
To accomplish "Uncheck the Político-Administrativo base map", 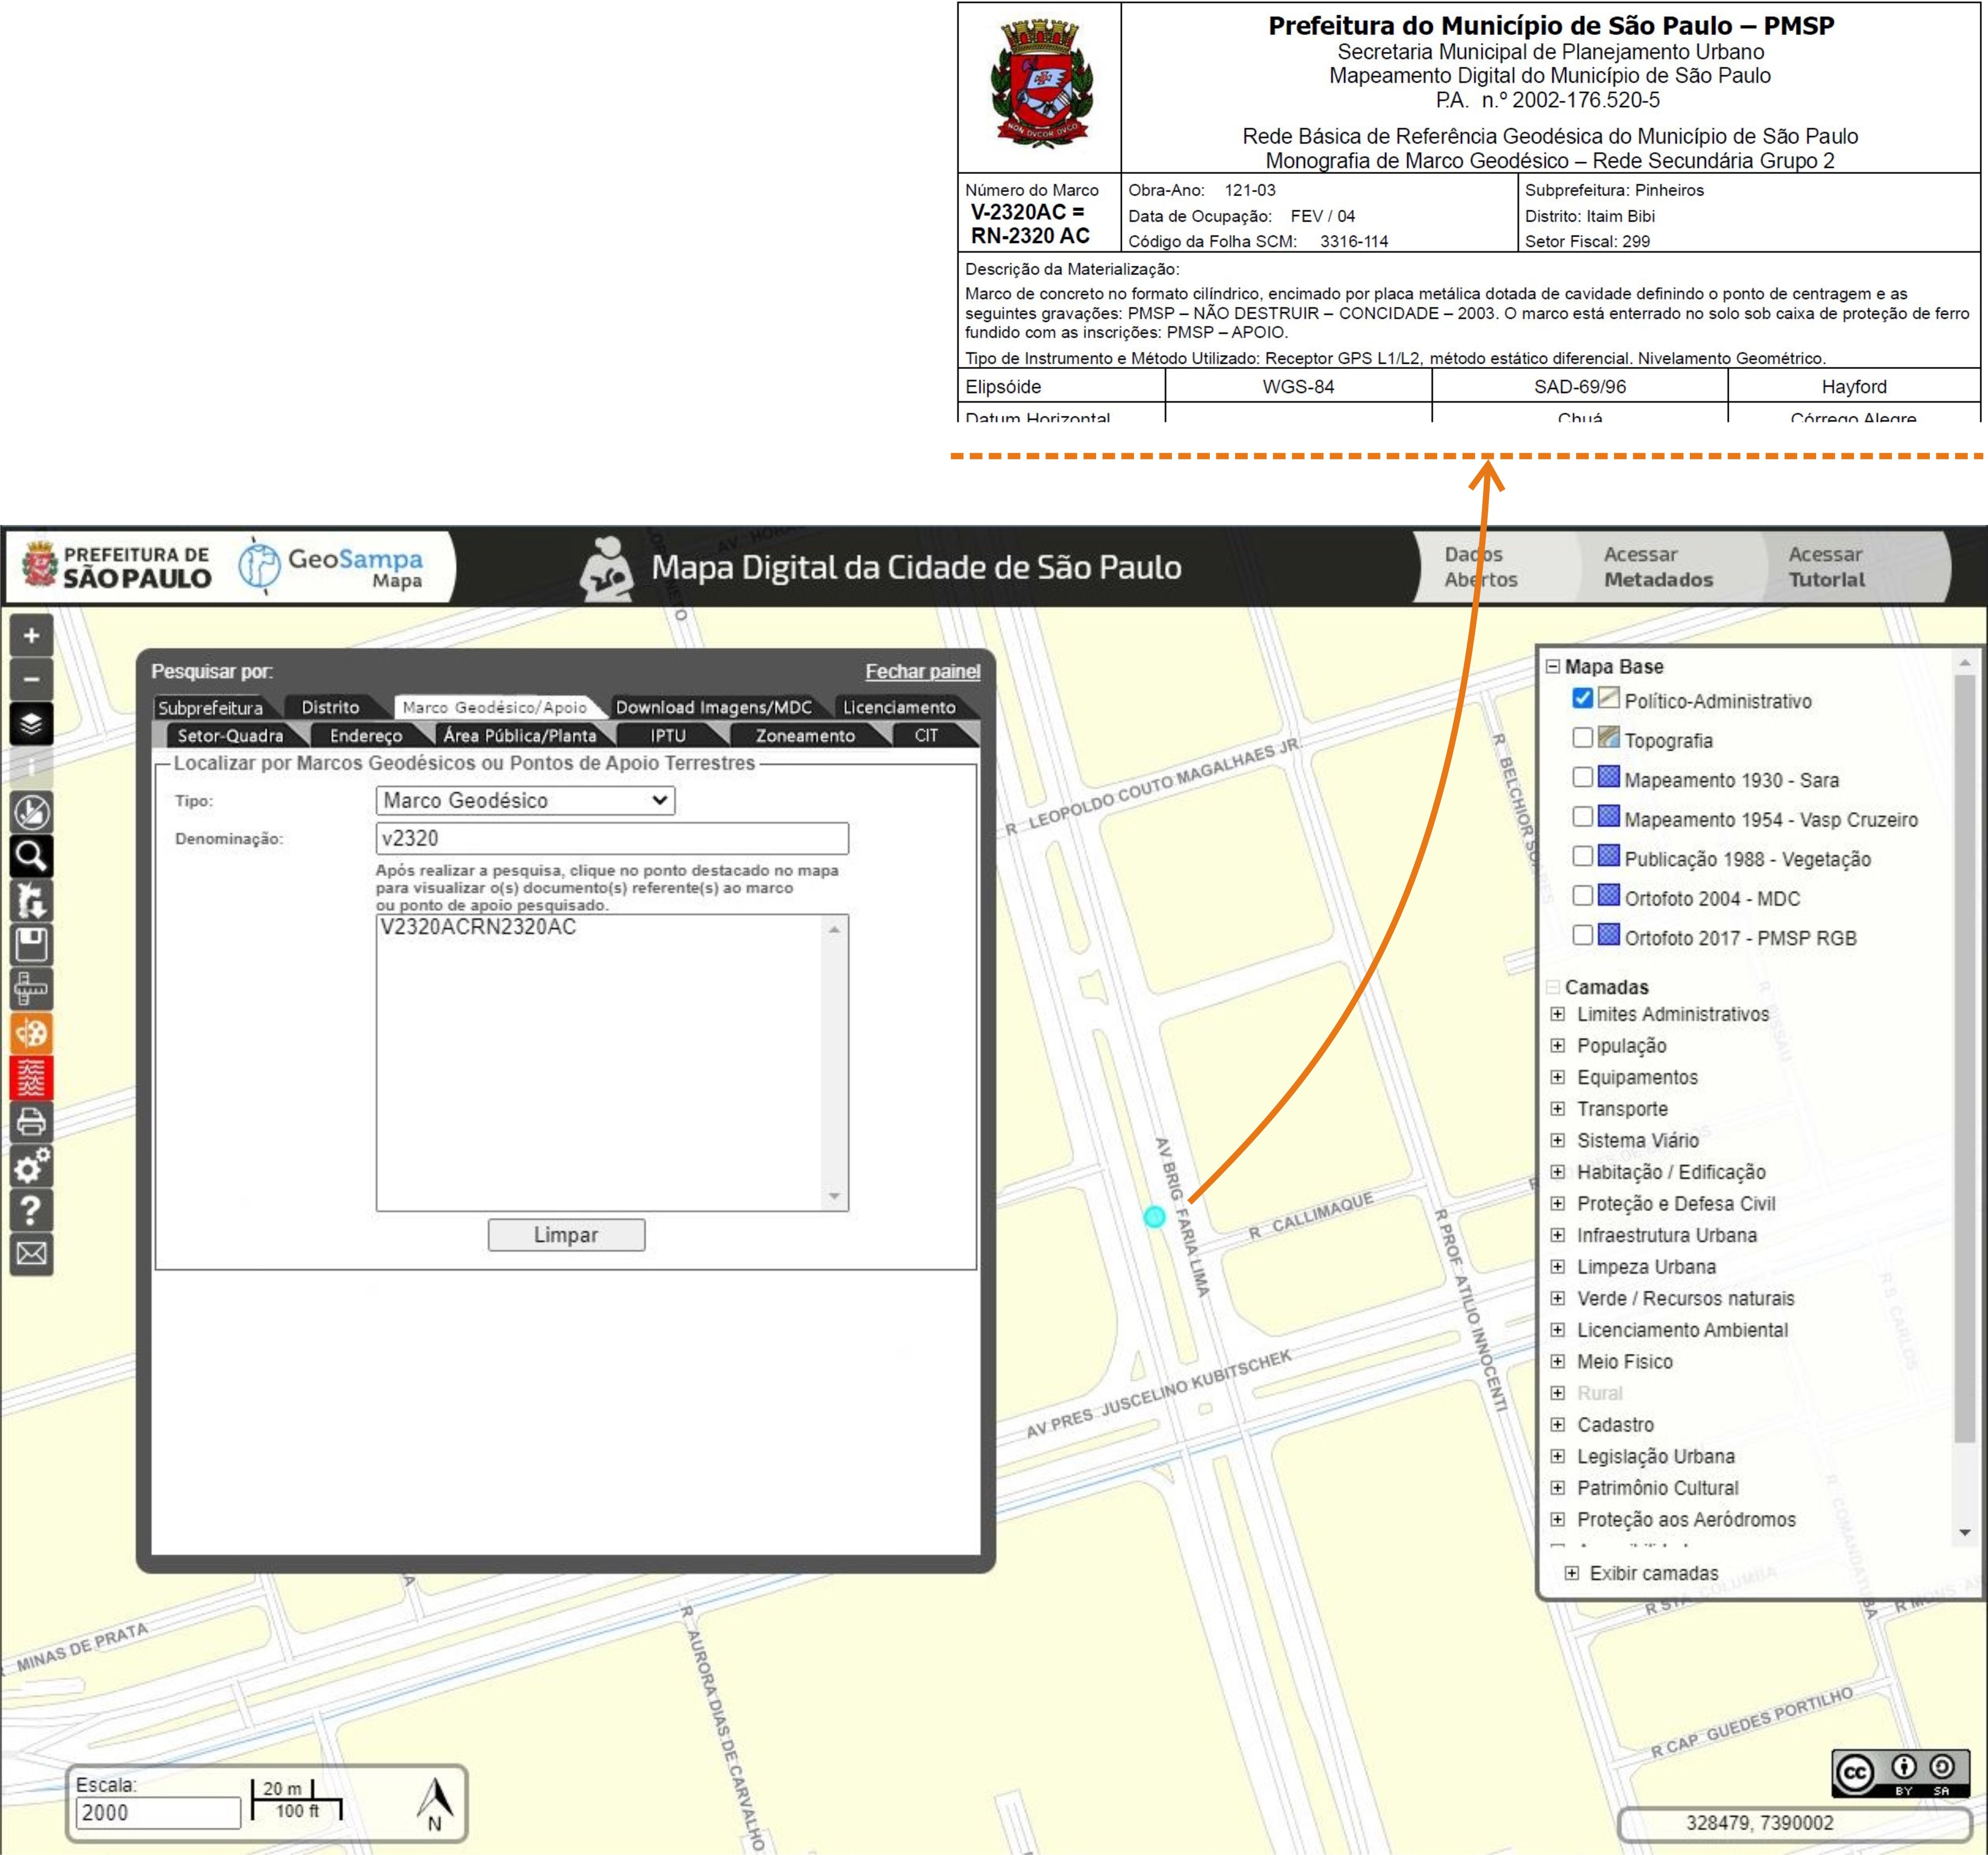I will (1582, 698).
